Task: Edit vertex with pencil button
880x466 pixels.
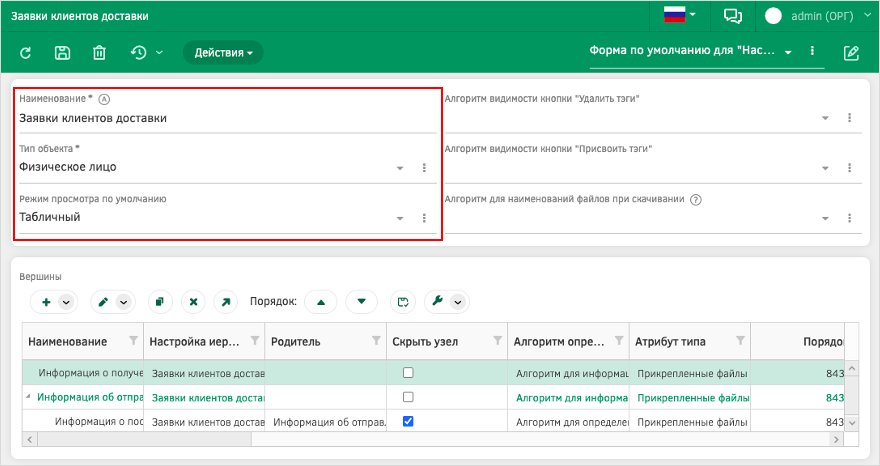Action: 103,302
